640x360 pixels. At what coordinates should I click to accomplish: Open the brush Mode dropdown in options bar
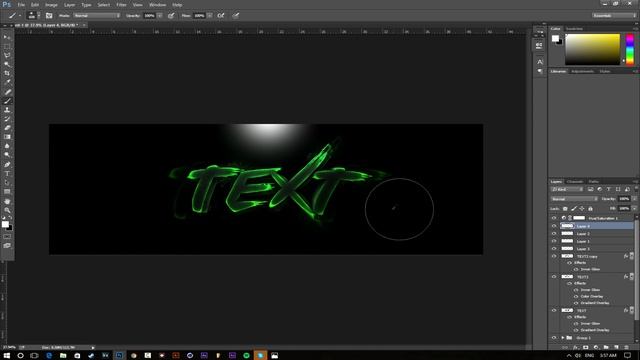[x=97, y=16]
